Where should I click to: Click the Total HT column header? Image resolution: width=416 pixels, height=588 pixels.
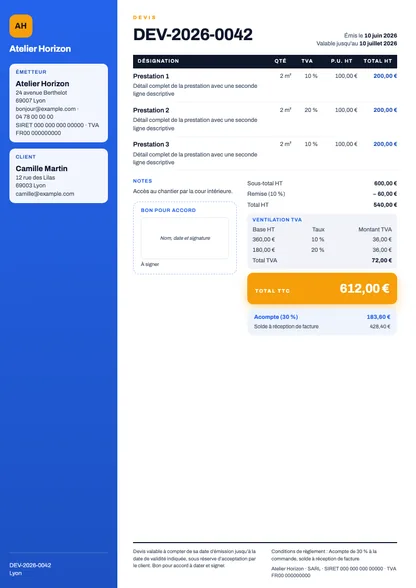click(377, 61)
